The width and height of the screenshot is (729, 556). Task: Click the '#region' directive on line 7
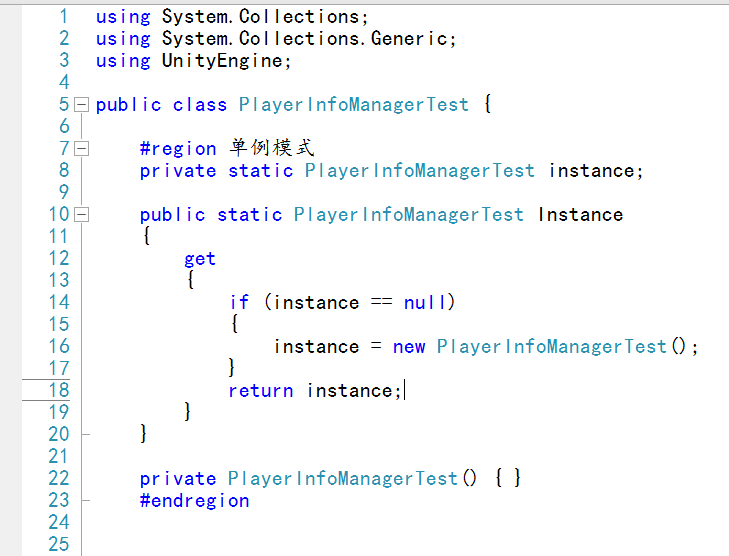(x=178, y=149)
